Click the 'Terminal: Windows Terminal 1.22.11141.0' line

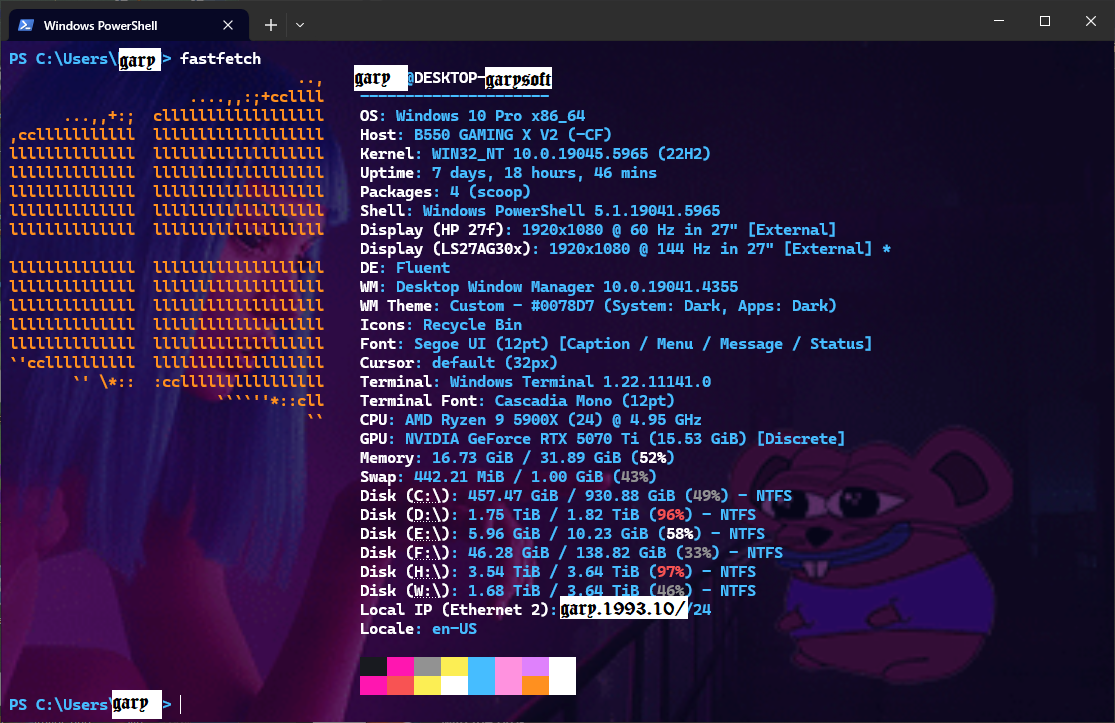(535, 382)
